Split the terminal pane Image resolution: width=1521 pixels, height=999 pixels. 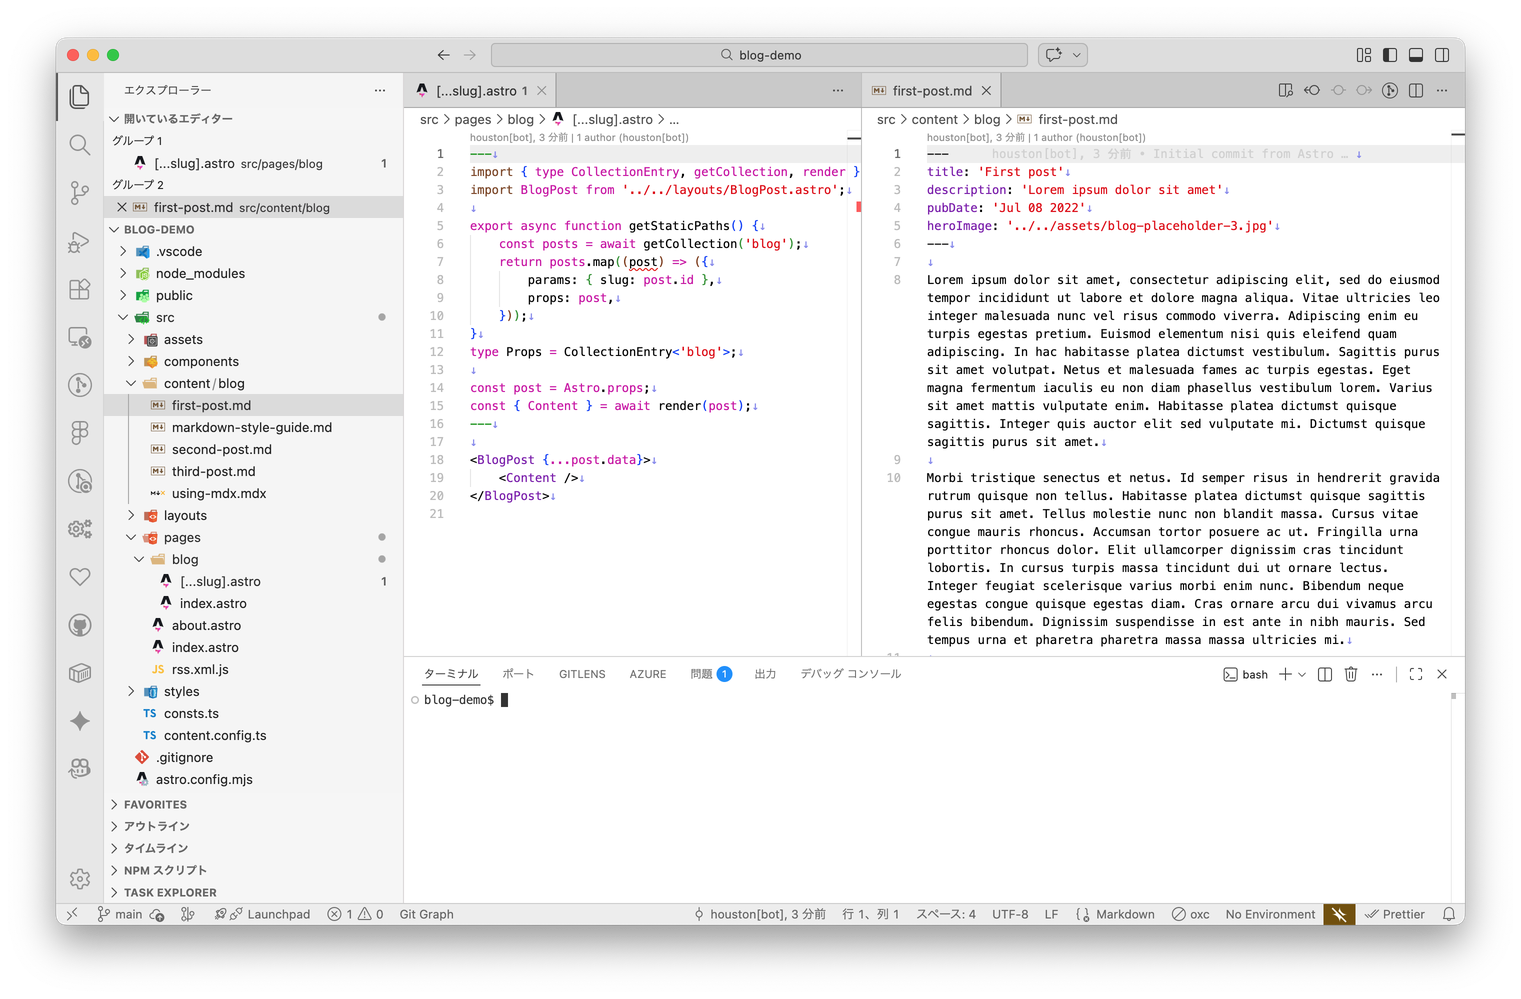[1325, 675]
